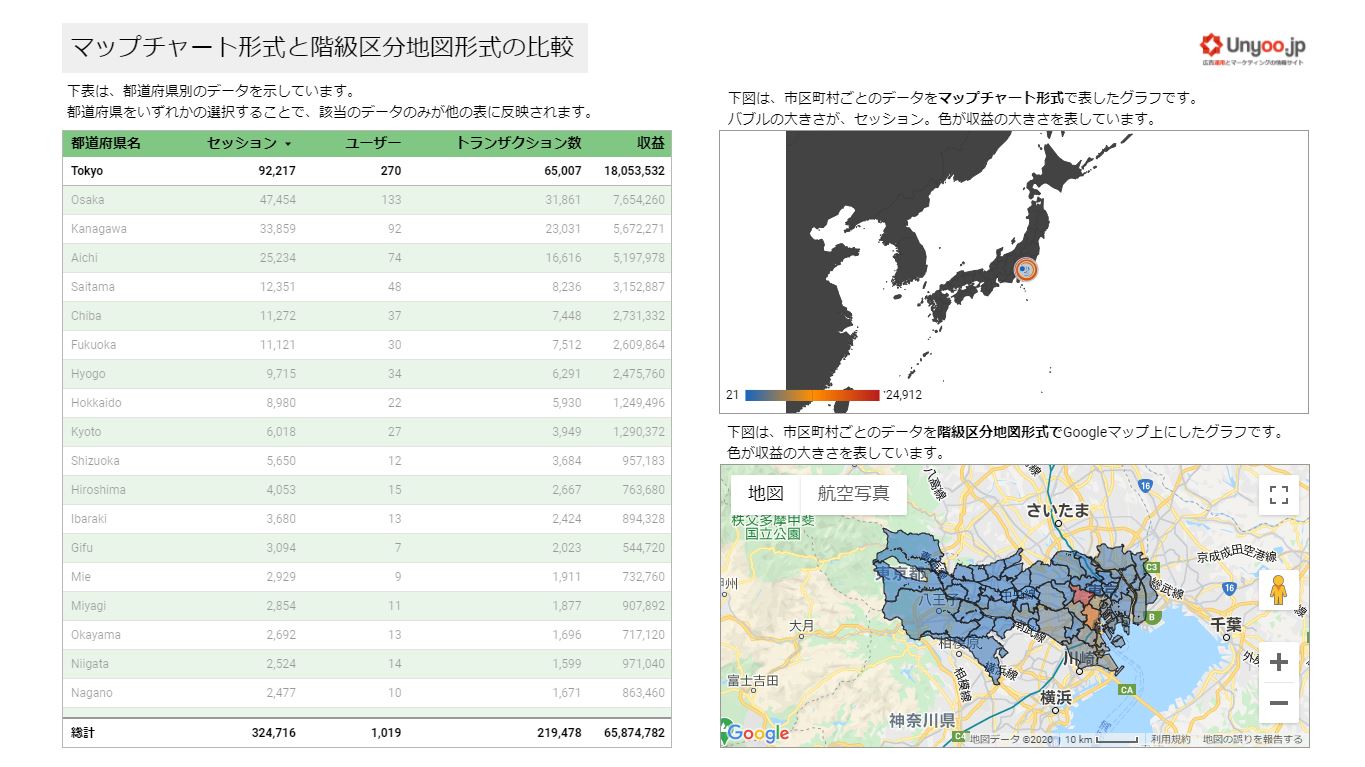Select the Gifu row
The height and width of the screenshot is (767, 1365).
coord(367,548)
